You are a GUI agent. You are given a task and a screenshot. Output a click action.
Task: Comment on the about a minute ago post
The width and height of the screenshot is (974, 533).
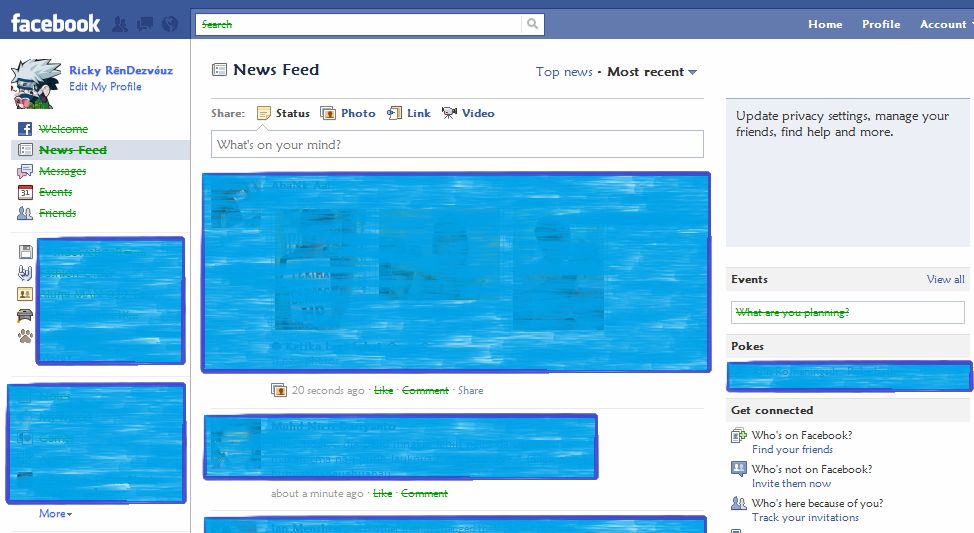[424, 493]
